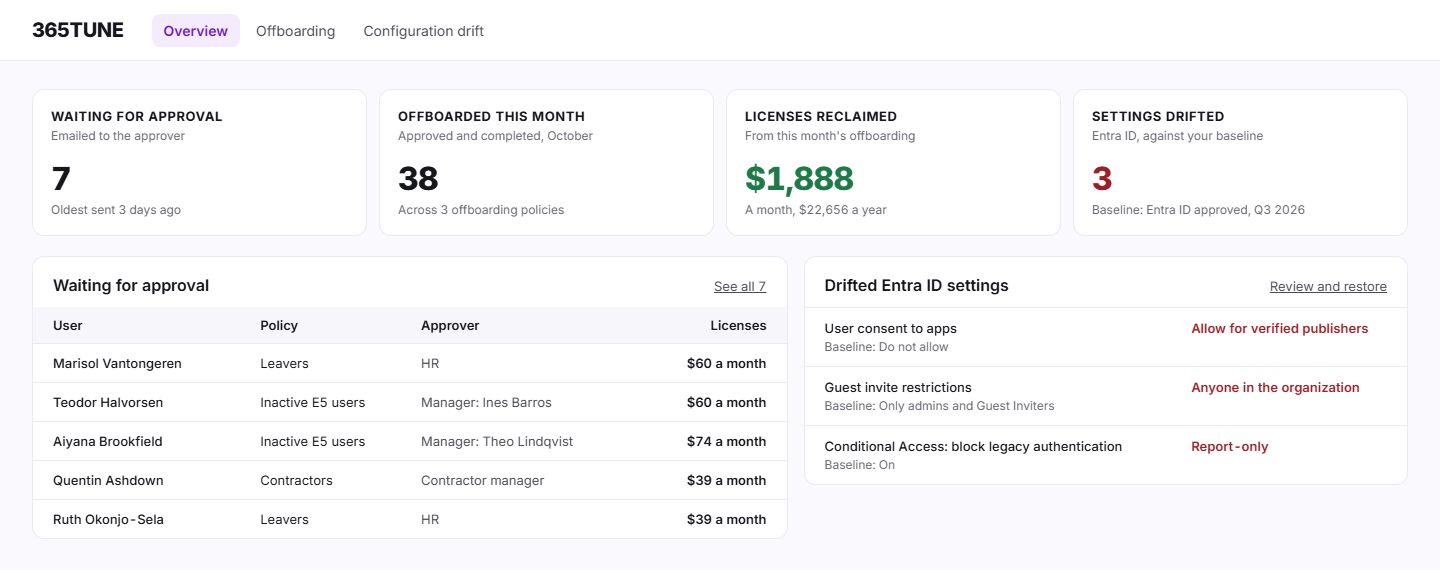
Task: Click Baseline: Only admins and Guest Inviters
Action: [x=939, y=406]
